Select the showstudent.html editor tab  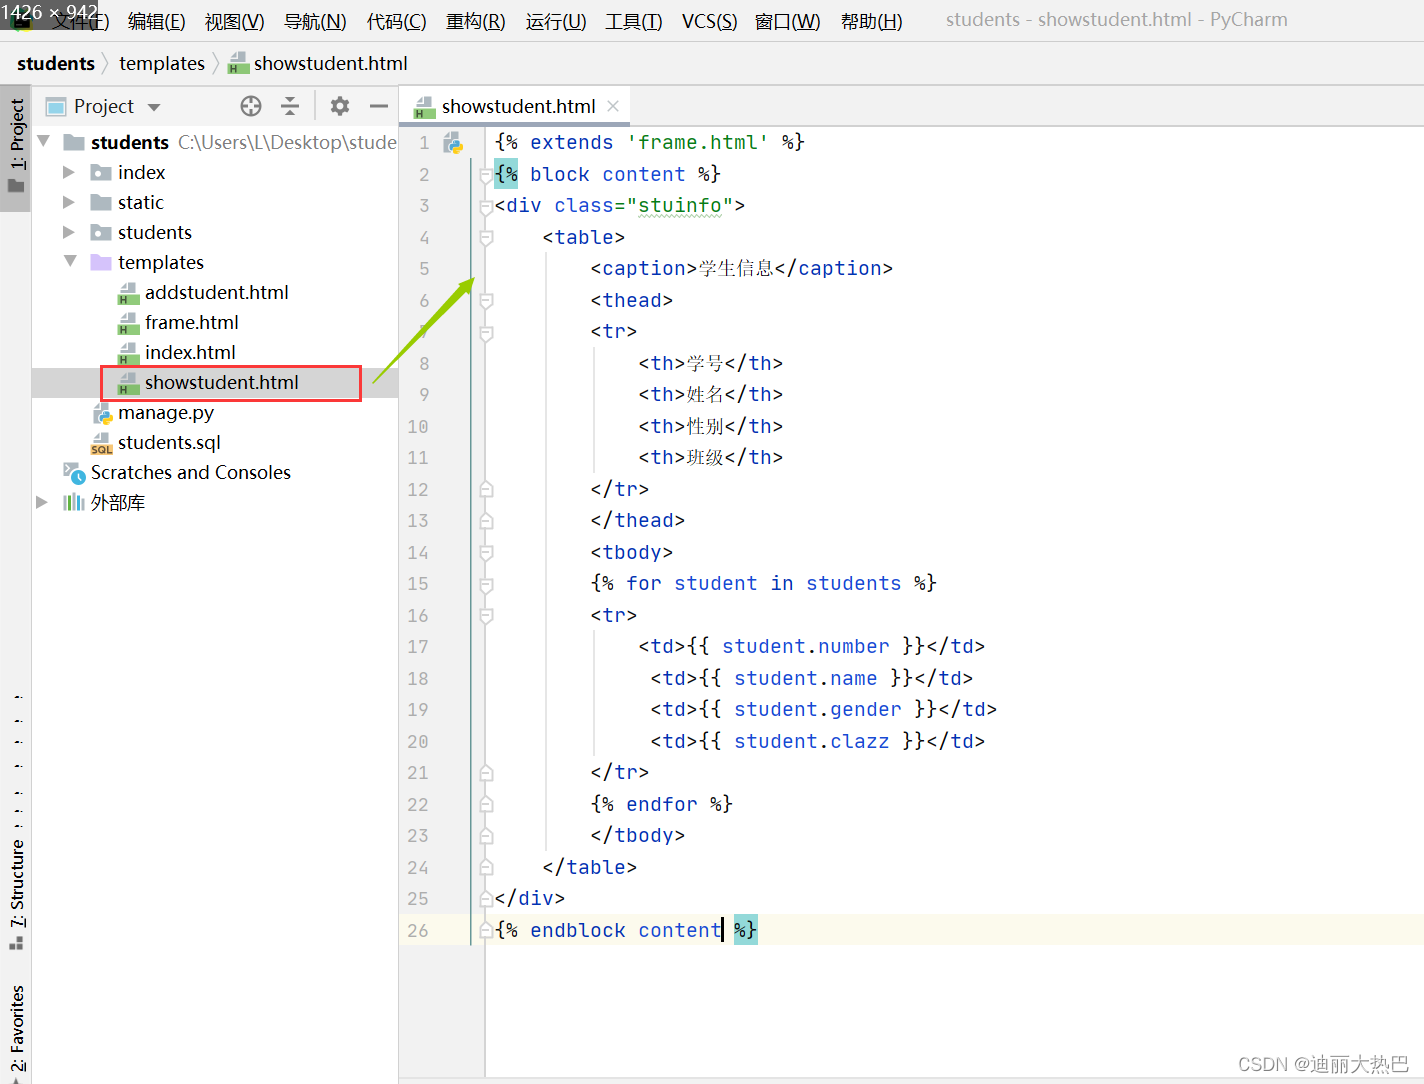(x=518, y=106)
